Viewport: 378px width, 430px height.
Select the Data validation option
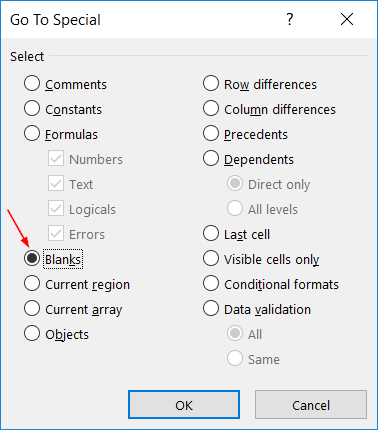[x=211, y=309]
